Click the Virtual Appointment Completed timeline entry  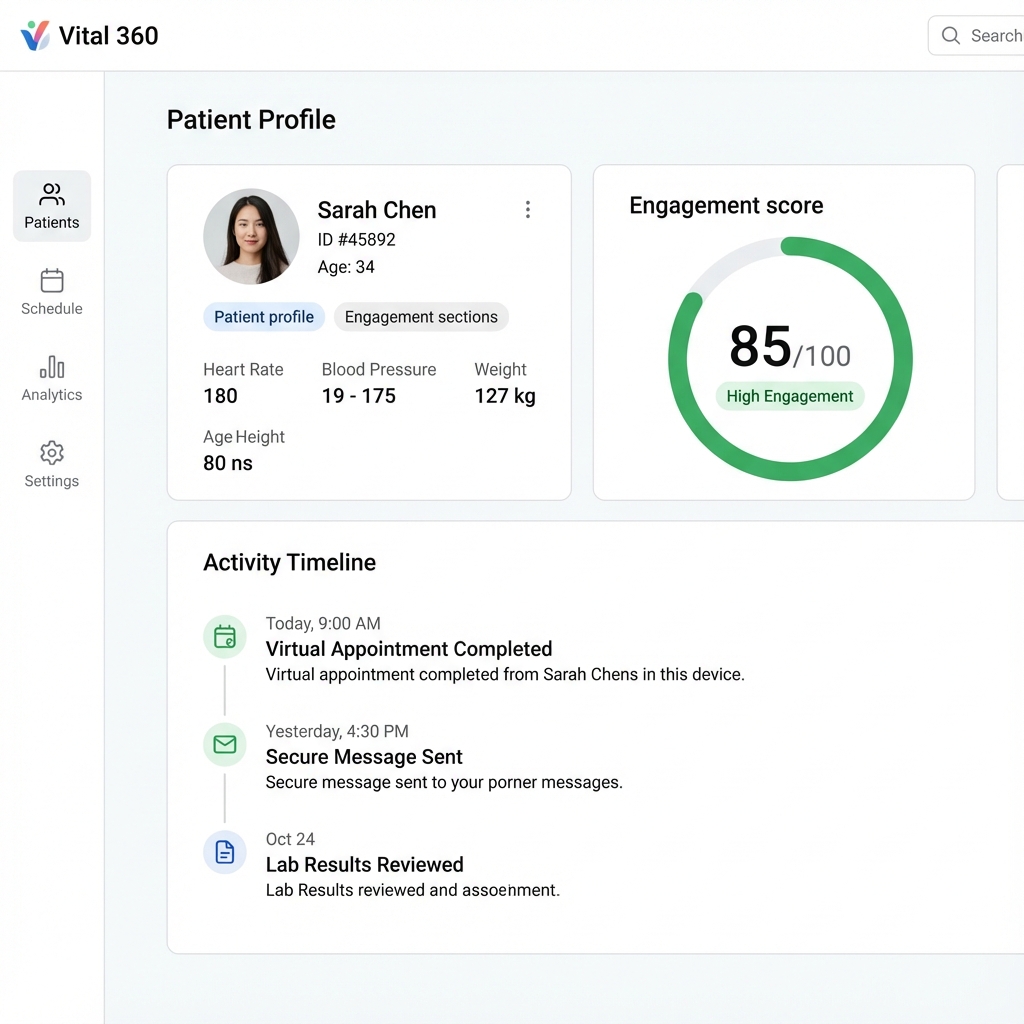408,649
